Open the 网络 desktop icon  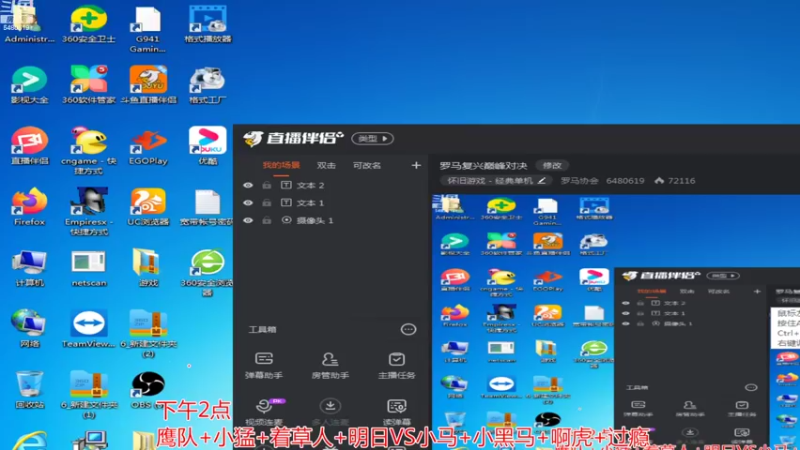(x=30, y=329)
